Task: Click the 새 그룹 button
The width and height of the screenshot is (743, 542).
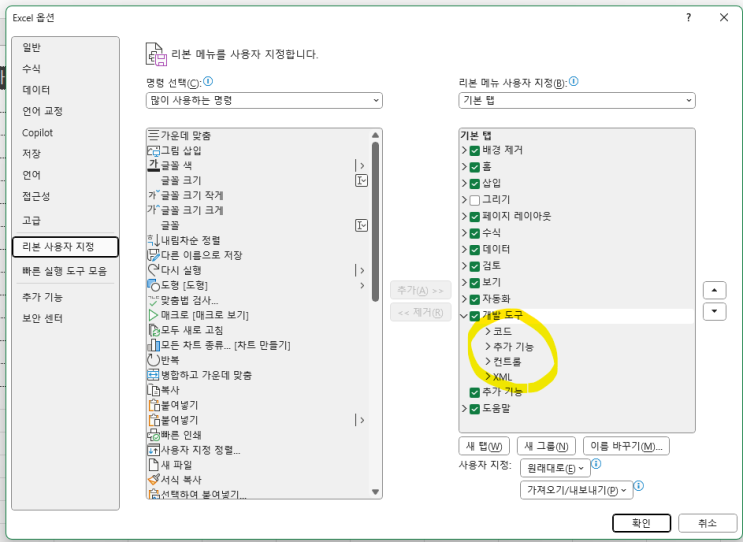Action: tap(546, 446)
